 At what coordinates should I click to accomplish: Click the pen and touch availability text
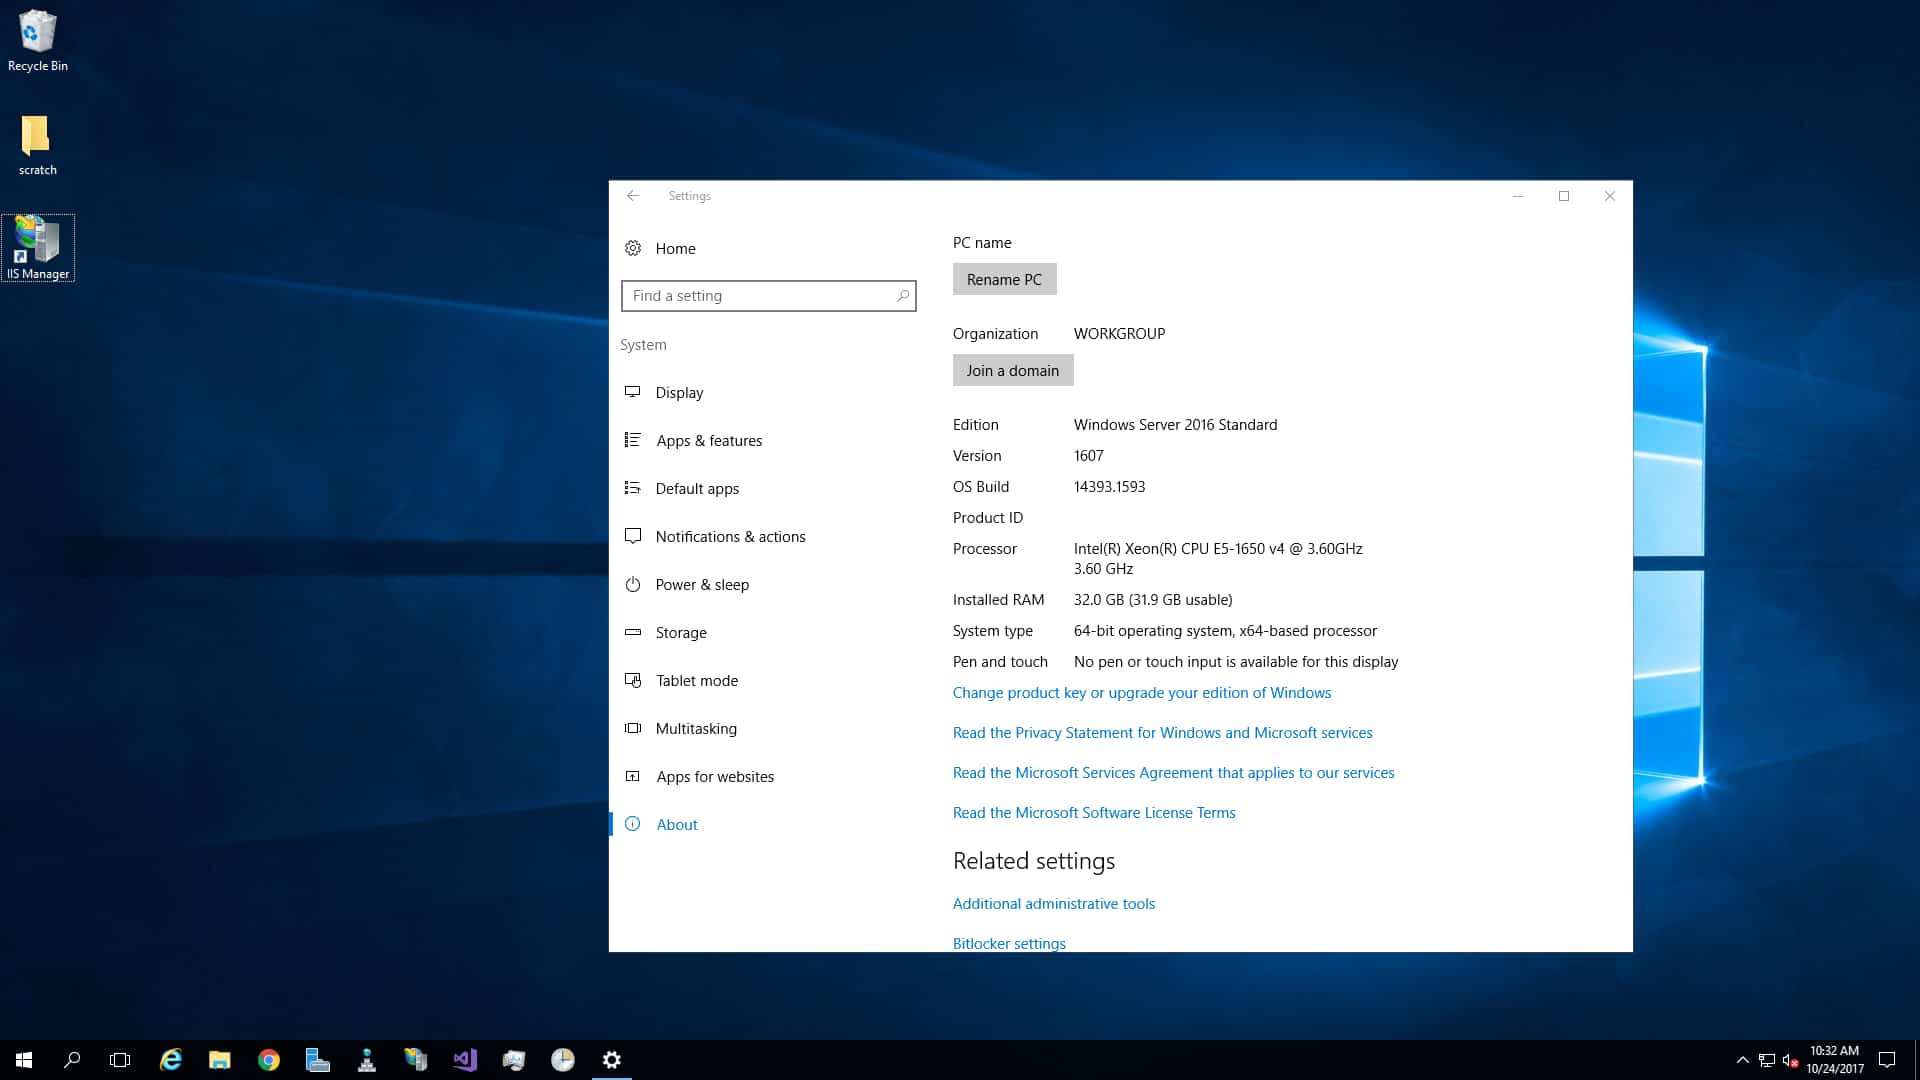(1236, 661)
